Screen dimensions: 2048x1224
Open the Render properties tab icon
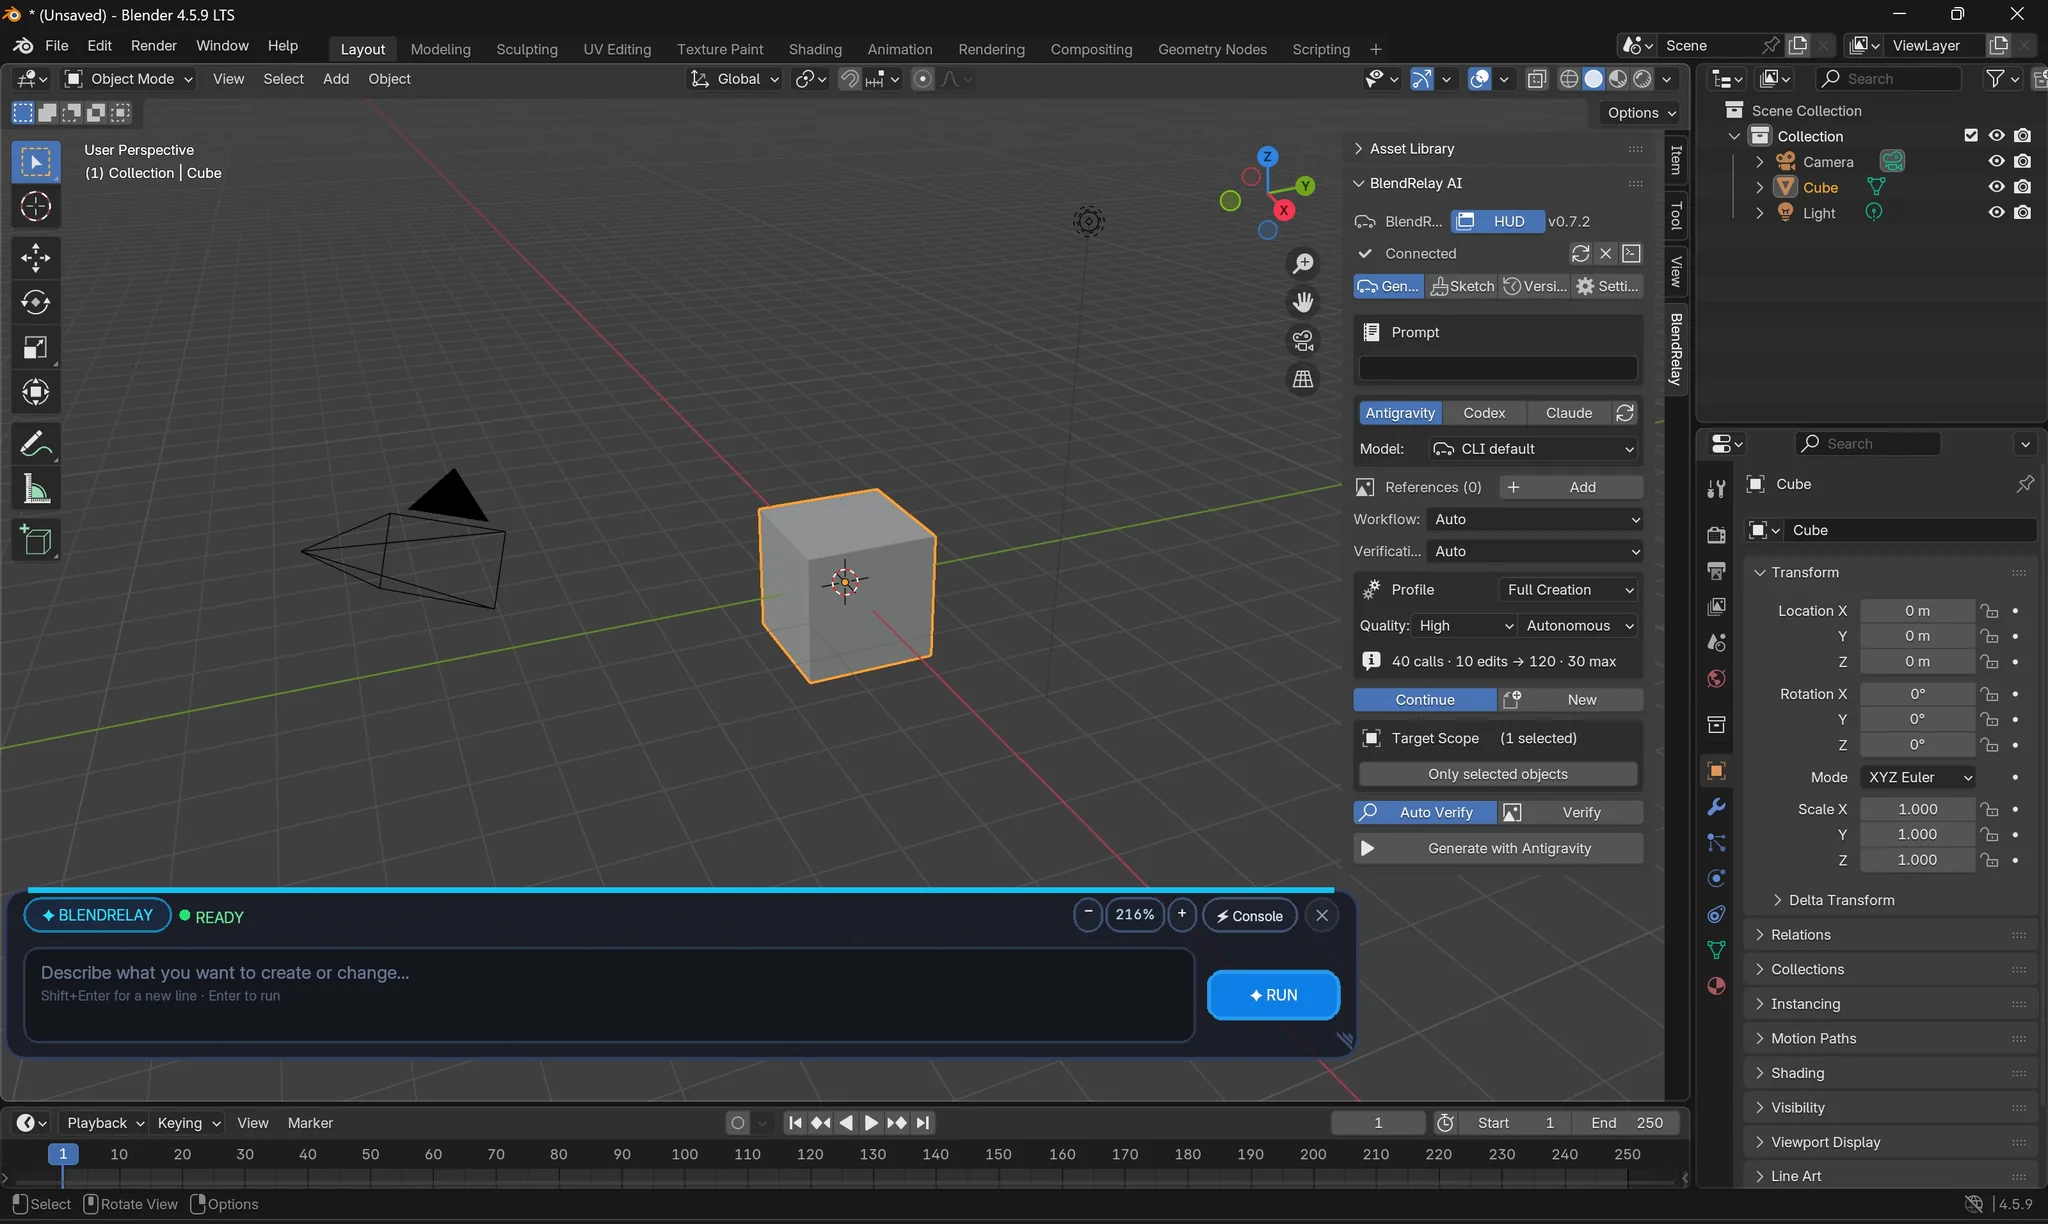click(1716, 535)
